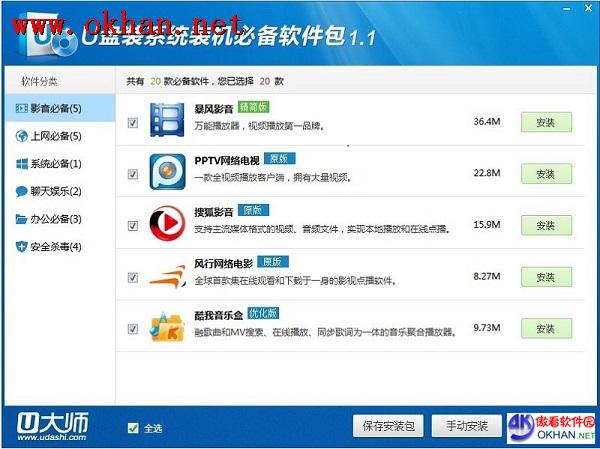Viewport: 600px width, 449px height.
Task: Click the chat bubble icon beside 聊天娱乐
Action: coord(21,191)
